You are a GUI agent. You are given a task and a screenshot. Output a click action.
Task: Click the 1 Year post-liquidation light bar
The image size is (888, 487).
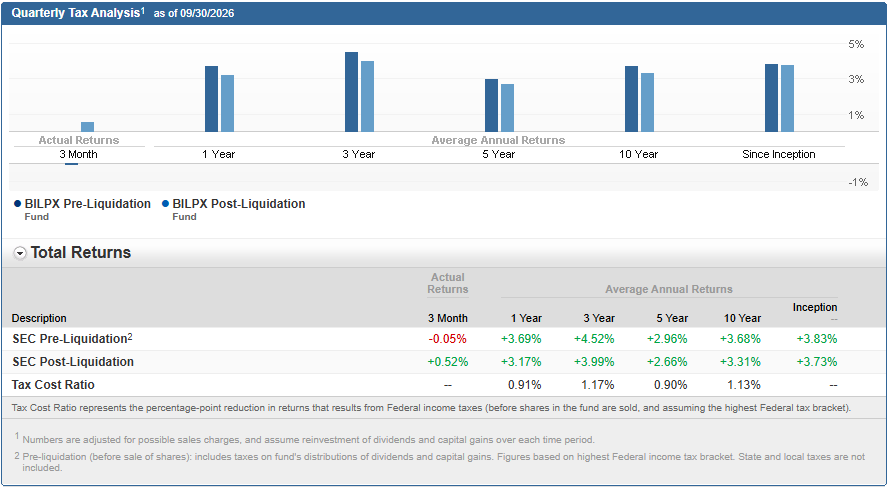click(x=227, y=104)
